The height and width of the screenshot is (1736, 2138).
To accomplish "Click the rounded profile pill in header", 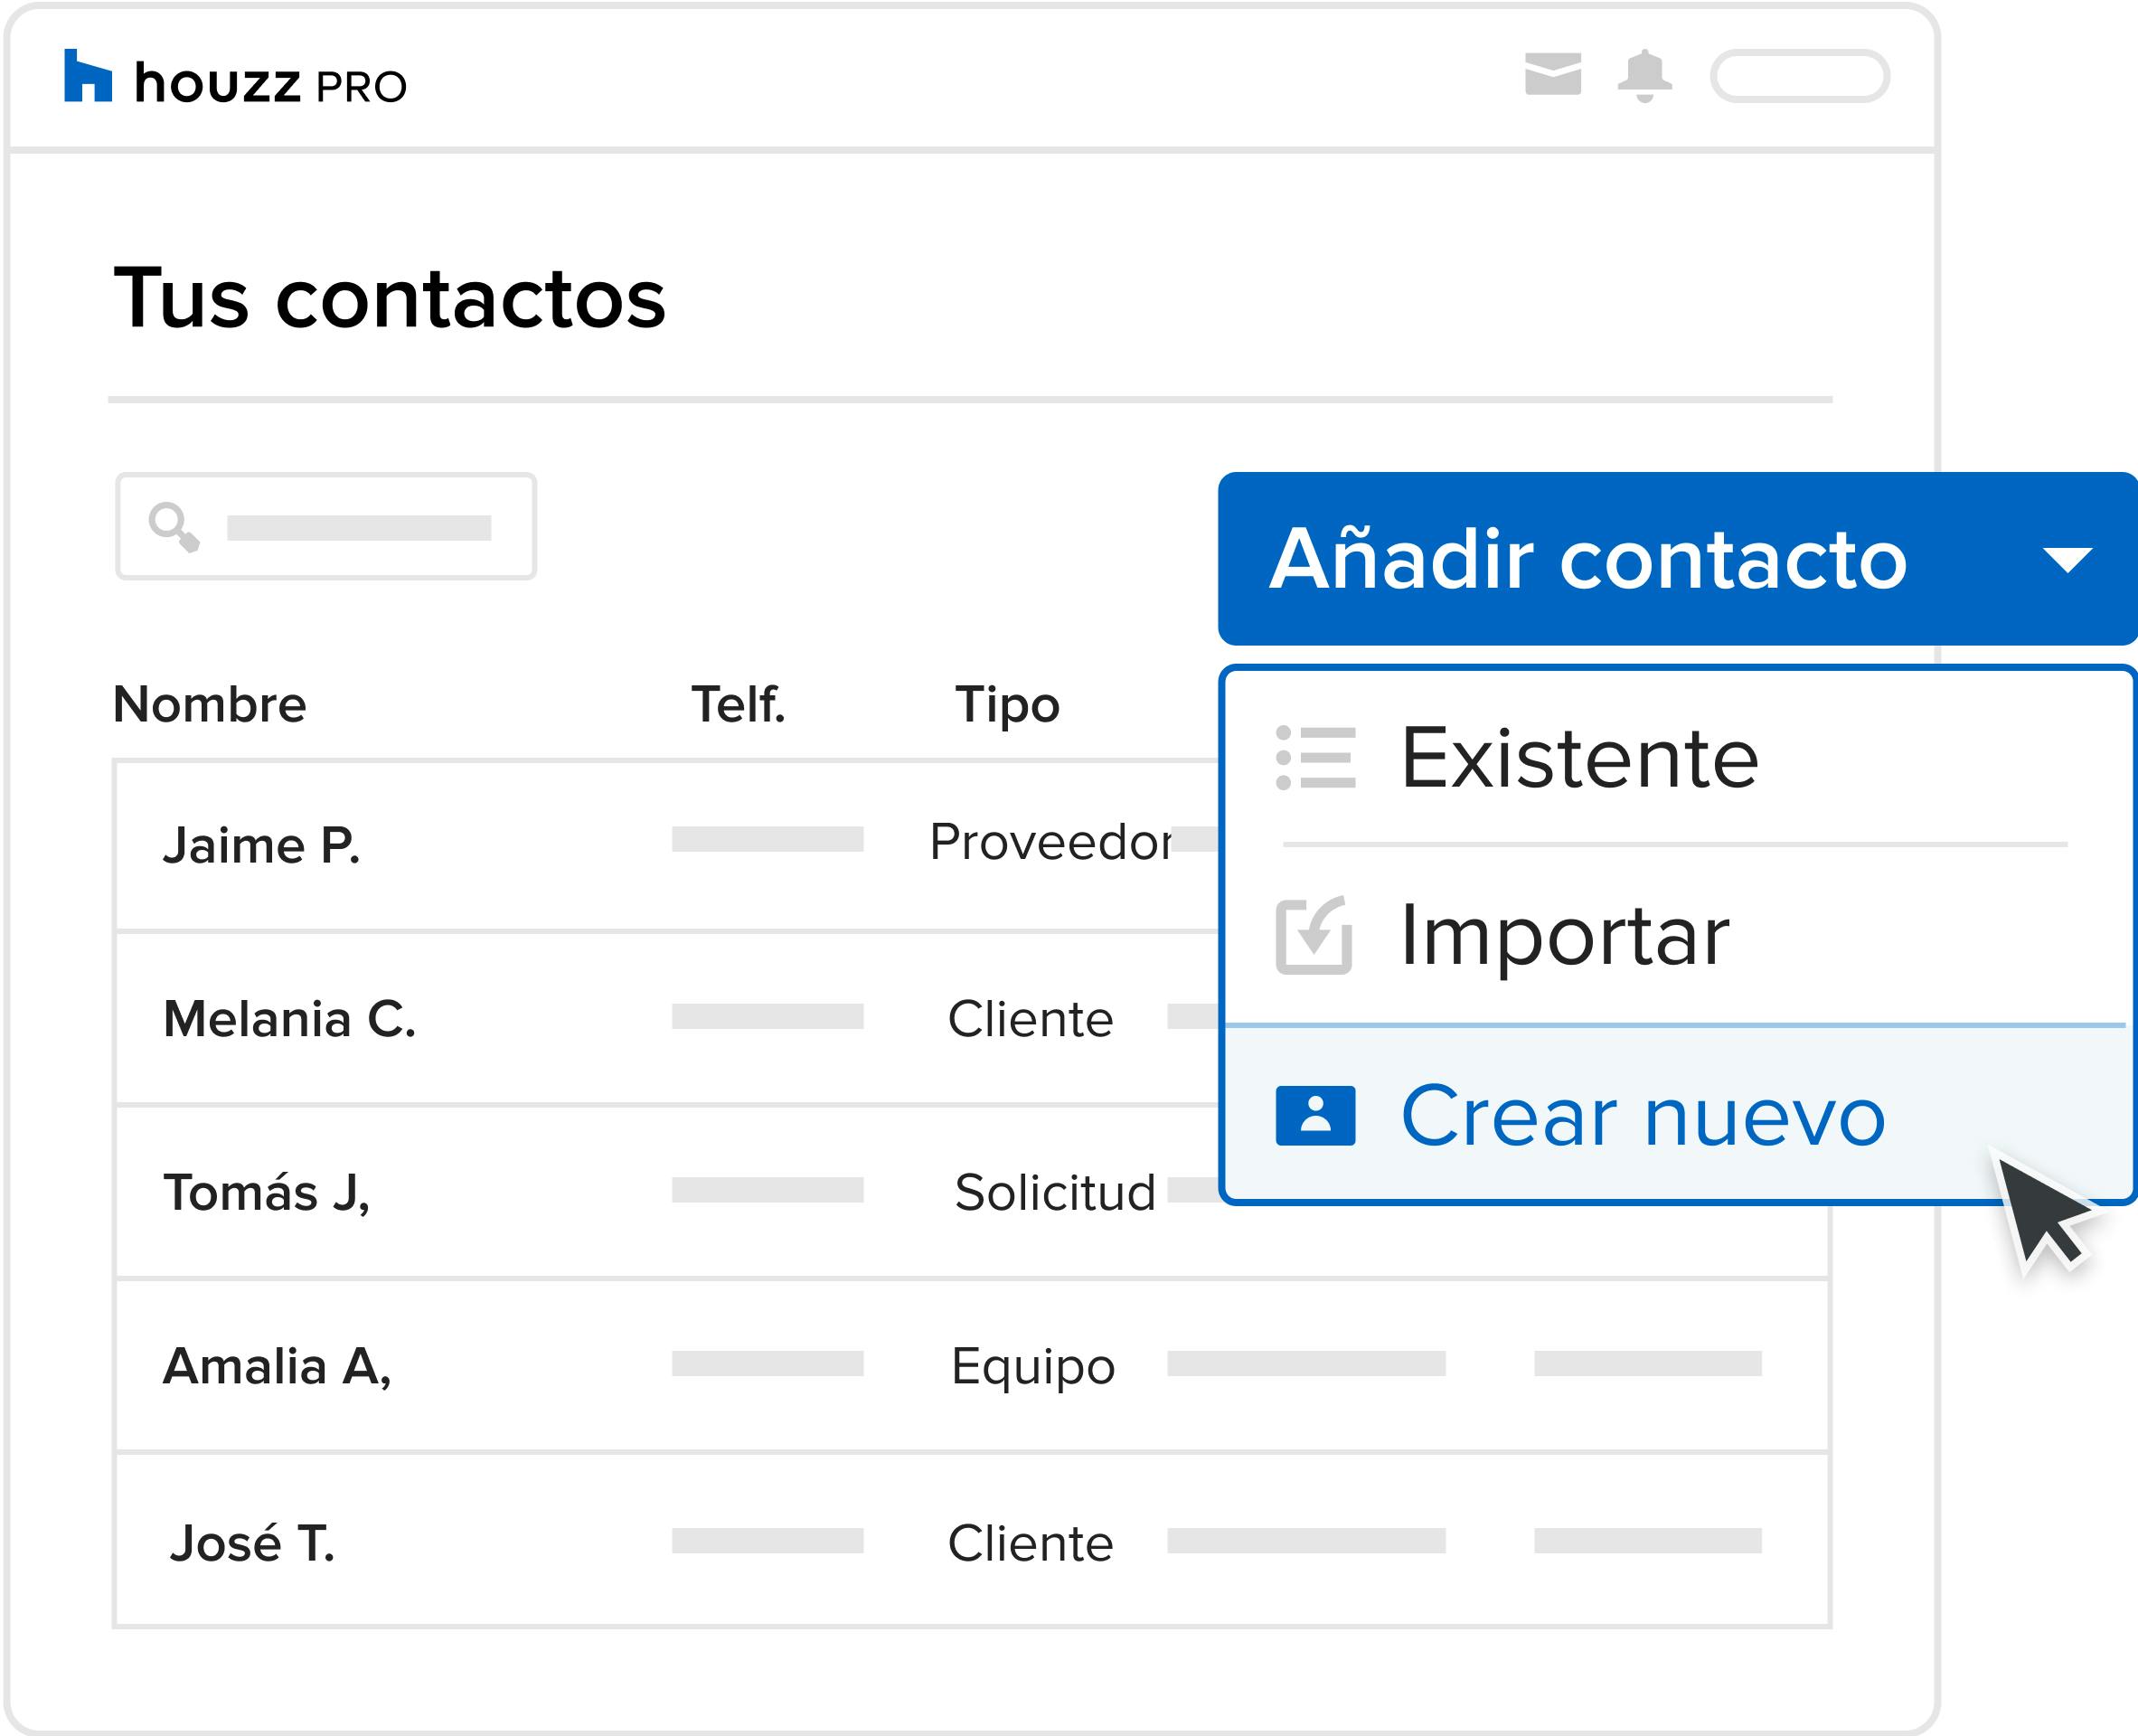I will point(1799,76).
